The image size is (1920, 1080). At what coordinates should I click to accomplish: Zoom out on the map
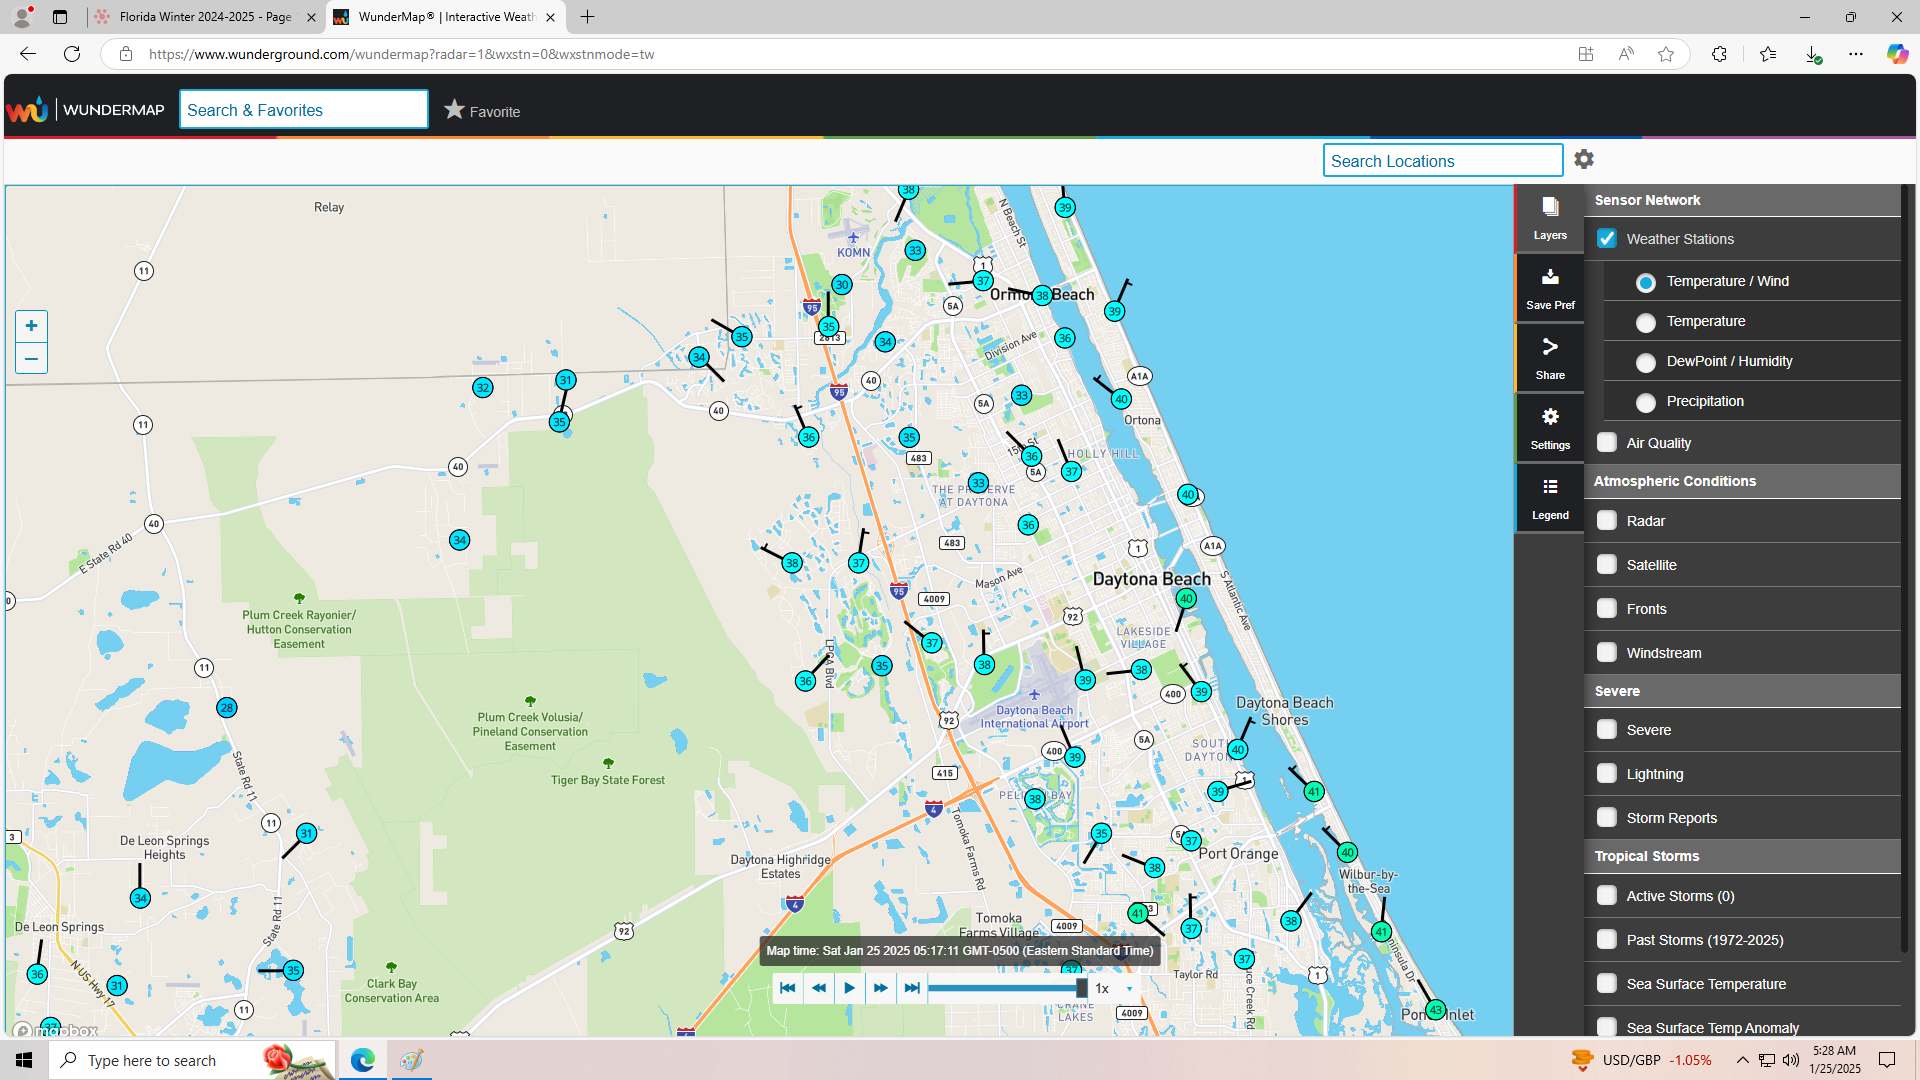click(31, 358)
